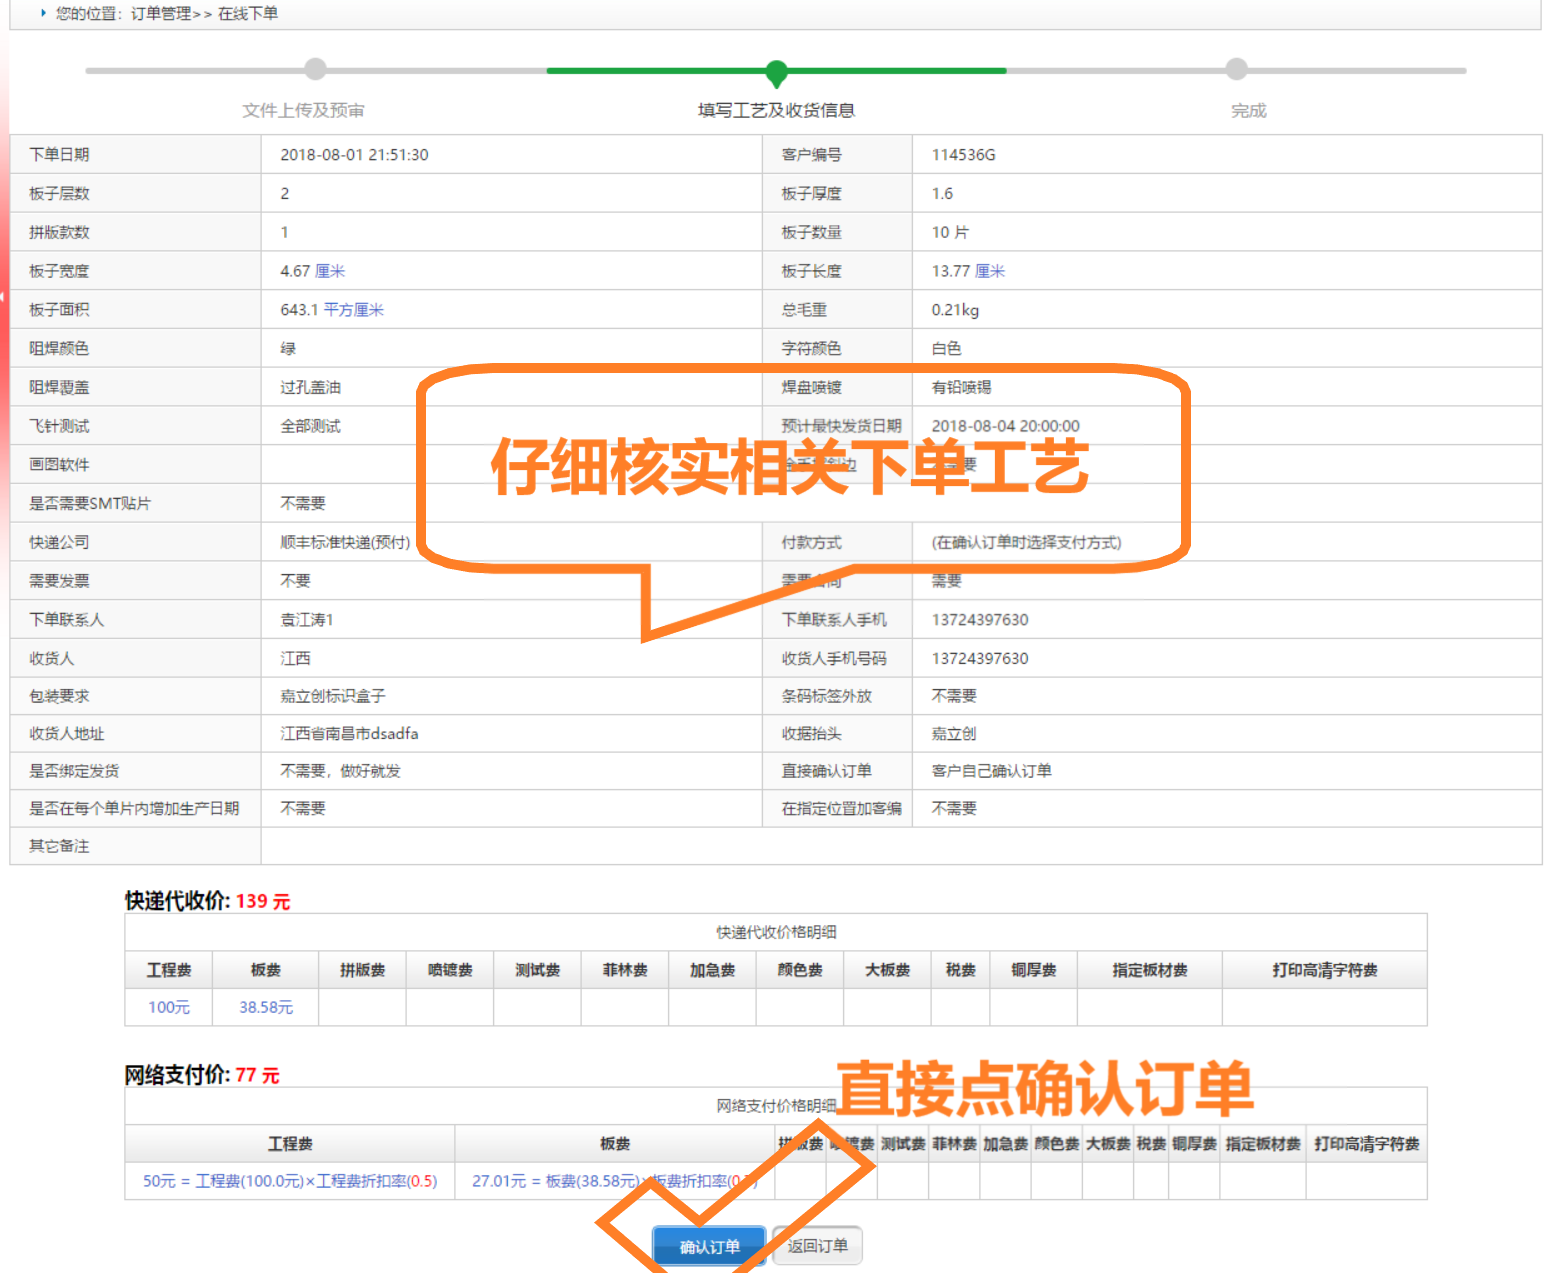Click the 文件上传及预审 step circle marker

click(315, 69)
